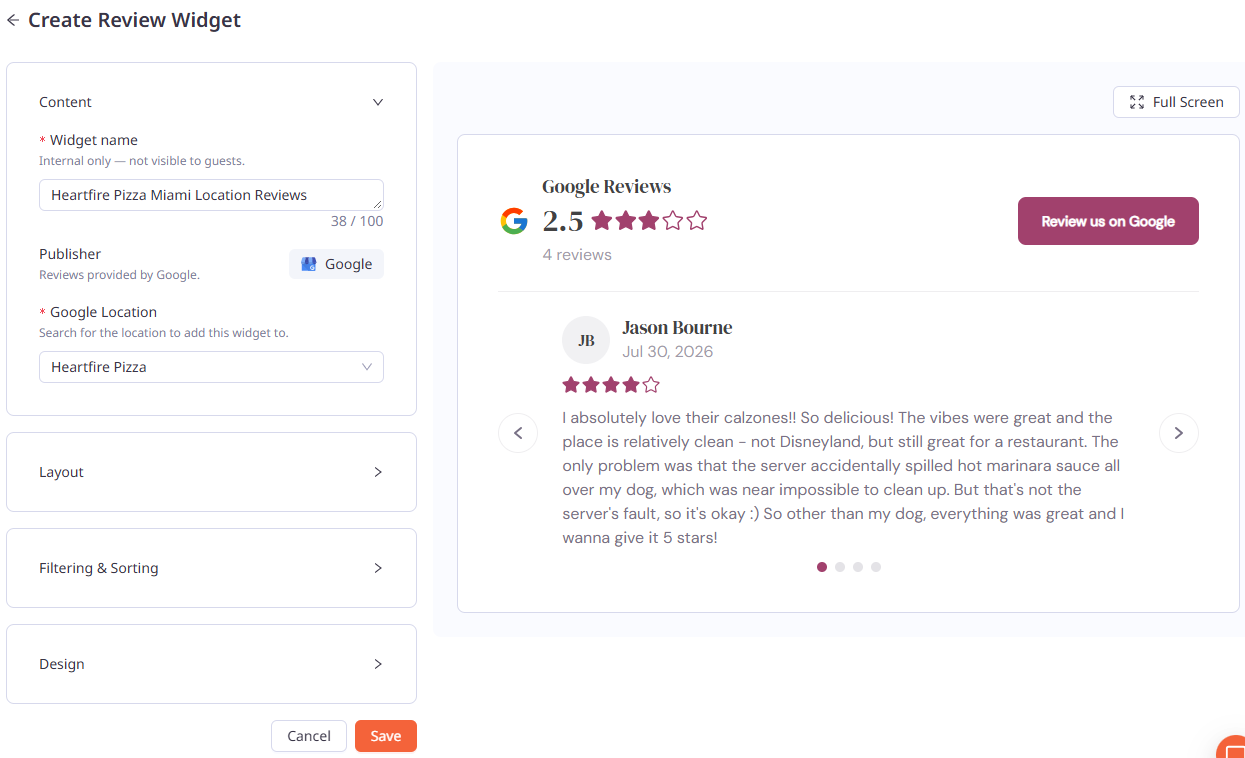Select the fourth carousel dot
This screenshot has width=1245, height=758.
pyautogui.click(x=876, y=567)
